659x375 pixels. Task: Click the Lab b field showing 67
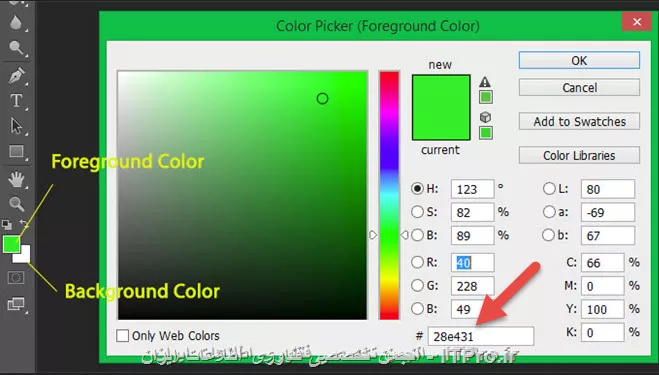tap(608, 235)
